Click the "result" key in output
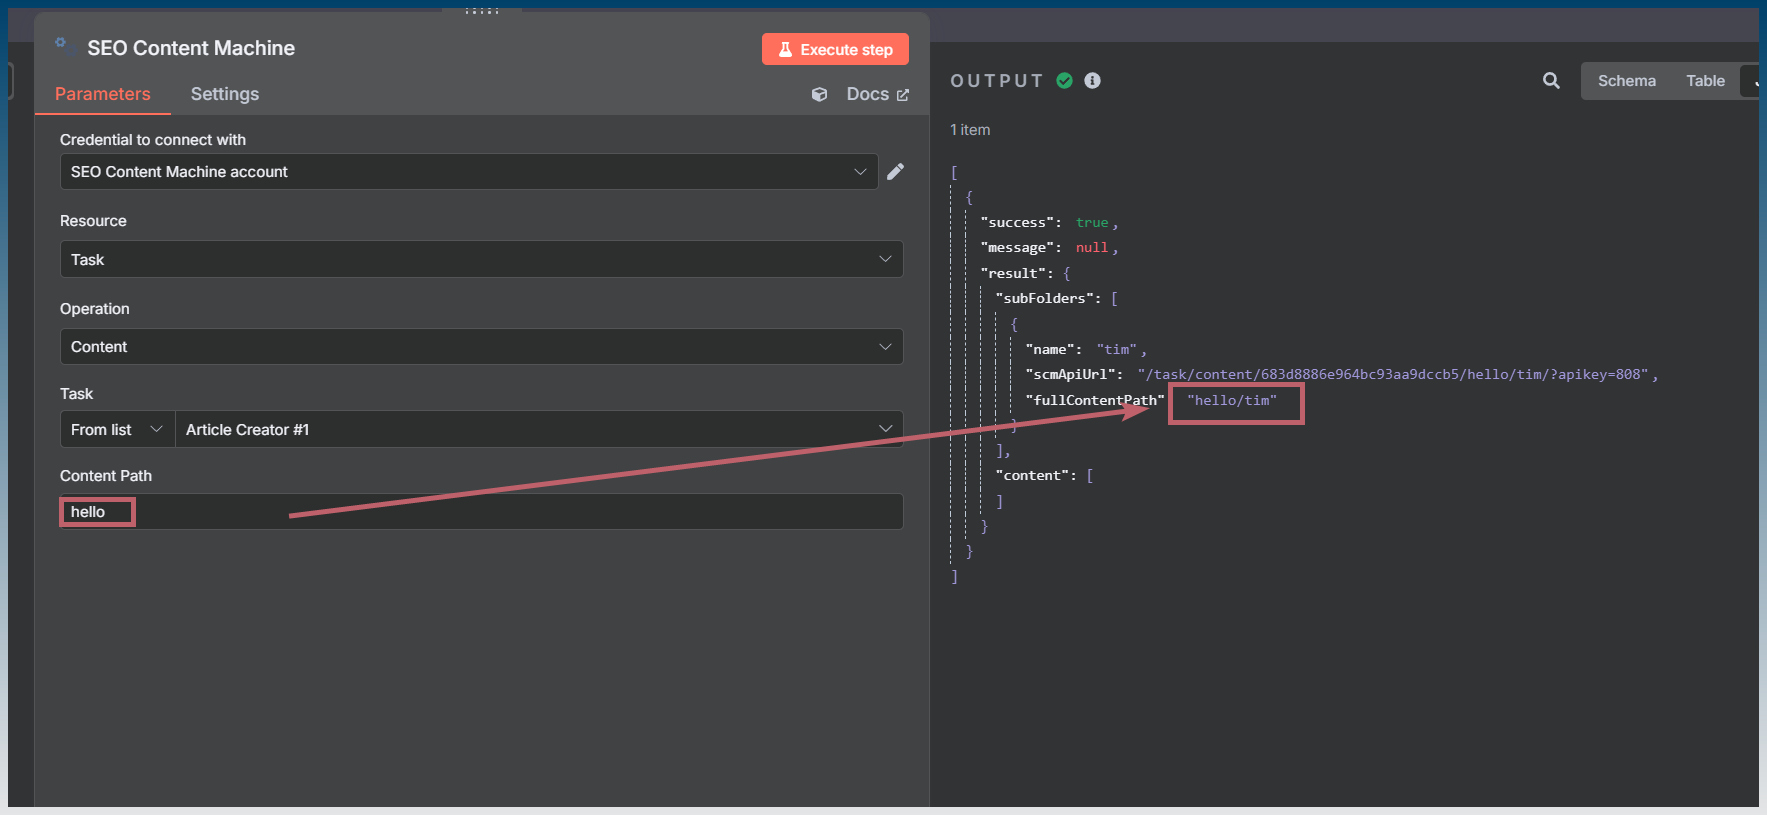This screenshot has width=1767, height=815. (1013, 273)
